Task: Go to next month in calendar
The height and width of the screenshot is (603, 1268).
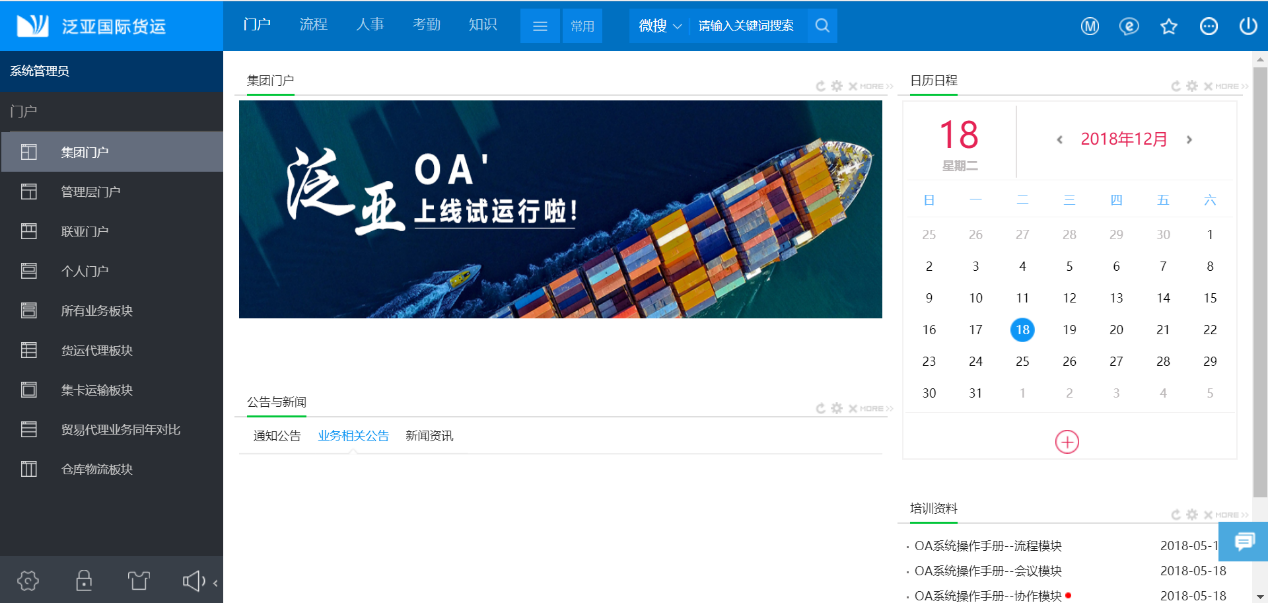Action: click(x=1189, y=140)
